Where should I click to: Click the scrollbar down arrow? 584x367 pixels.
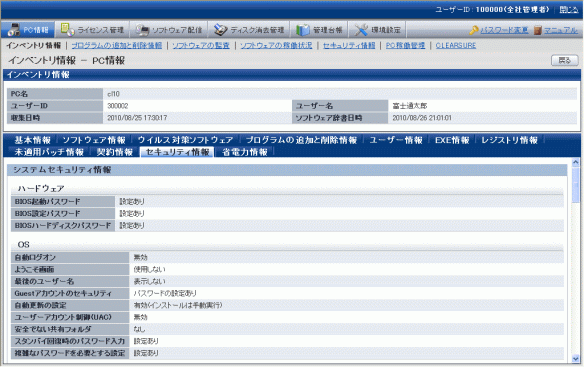(x=576, y=359)
